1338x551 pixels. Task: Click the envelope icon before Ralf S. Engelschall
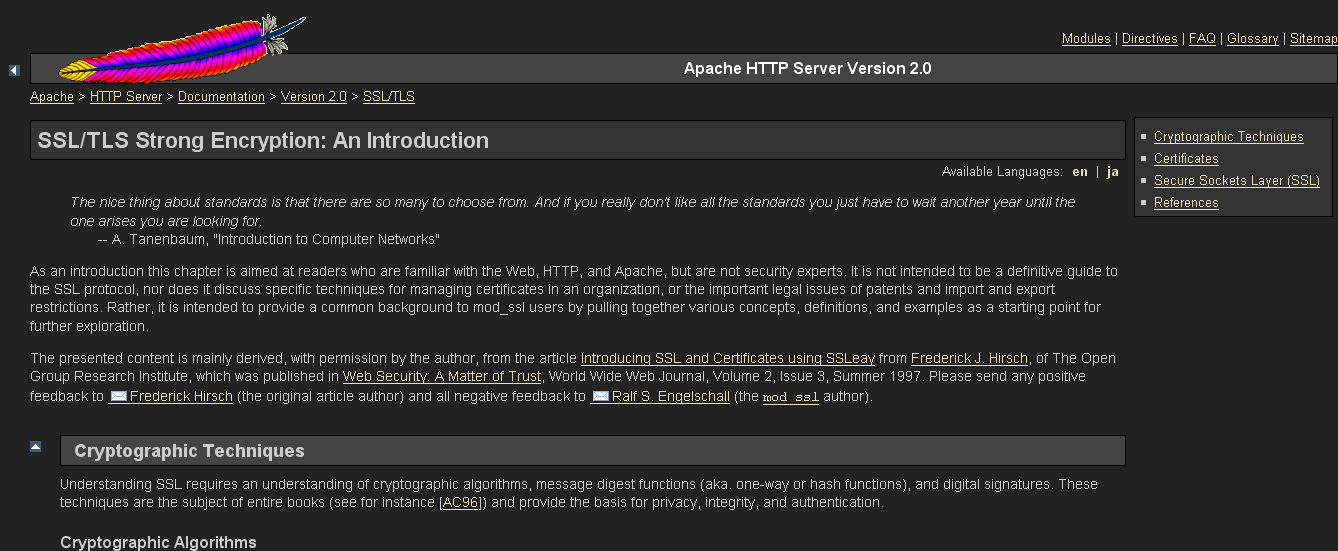(600, 397)
